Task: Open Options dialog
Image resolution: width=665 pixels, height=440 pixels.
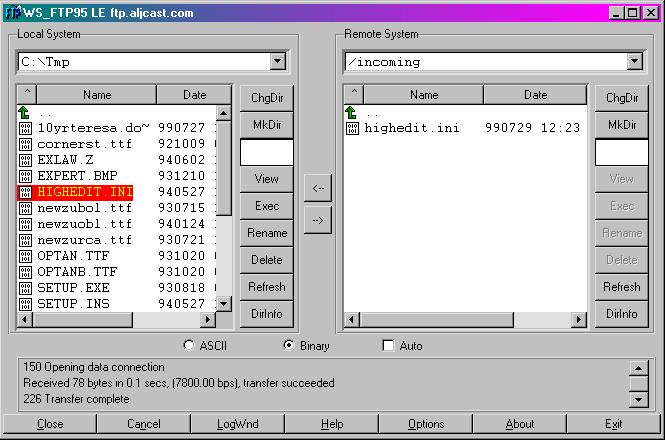Action: point(426,424)
